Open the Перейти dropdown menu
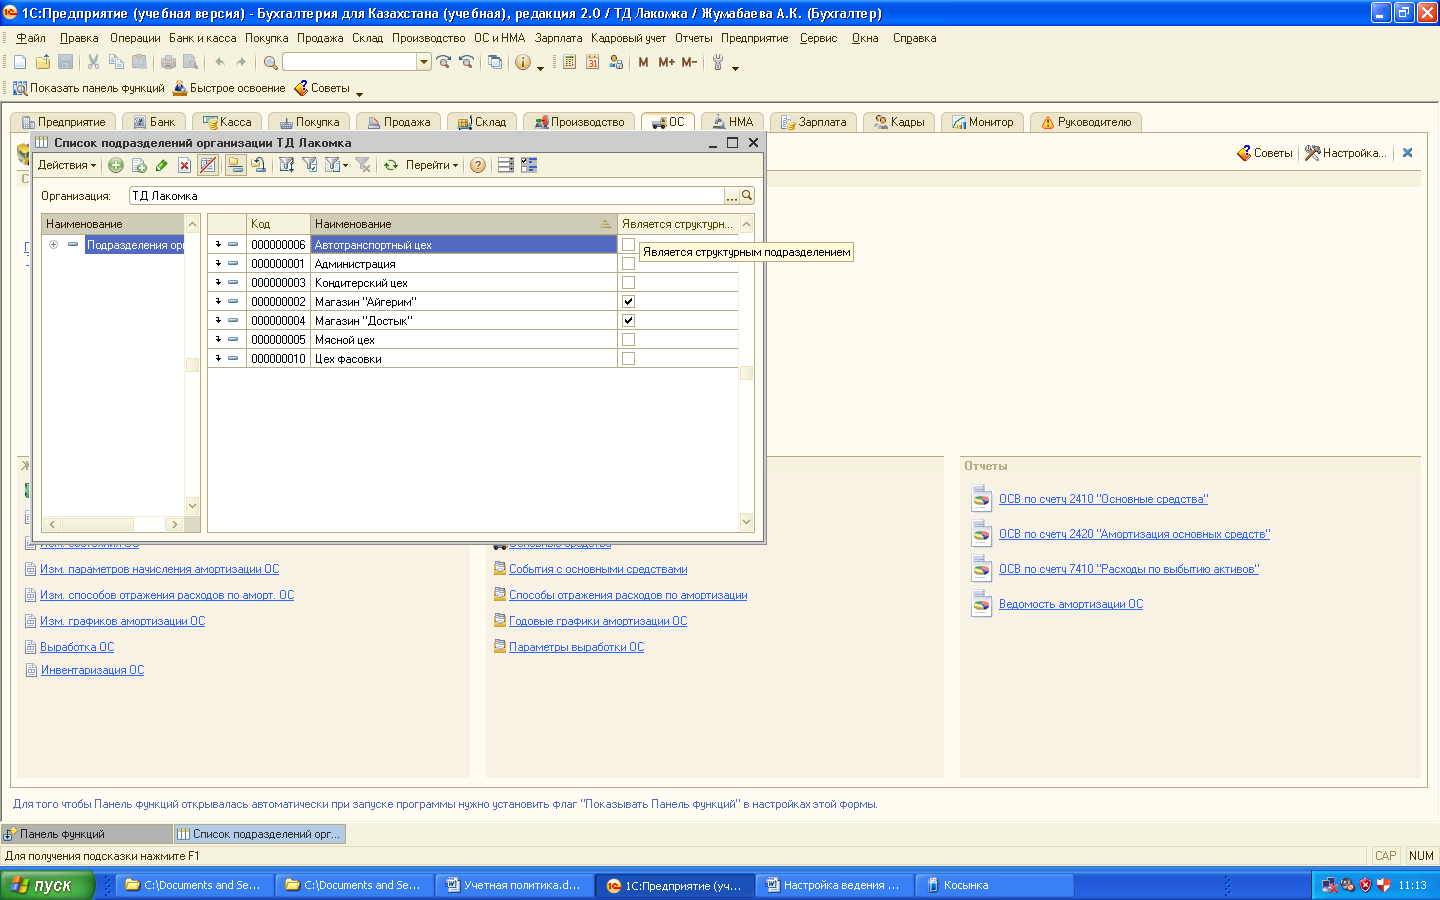1440x900 pixels. click(432, 165)
